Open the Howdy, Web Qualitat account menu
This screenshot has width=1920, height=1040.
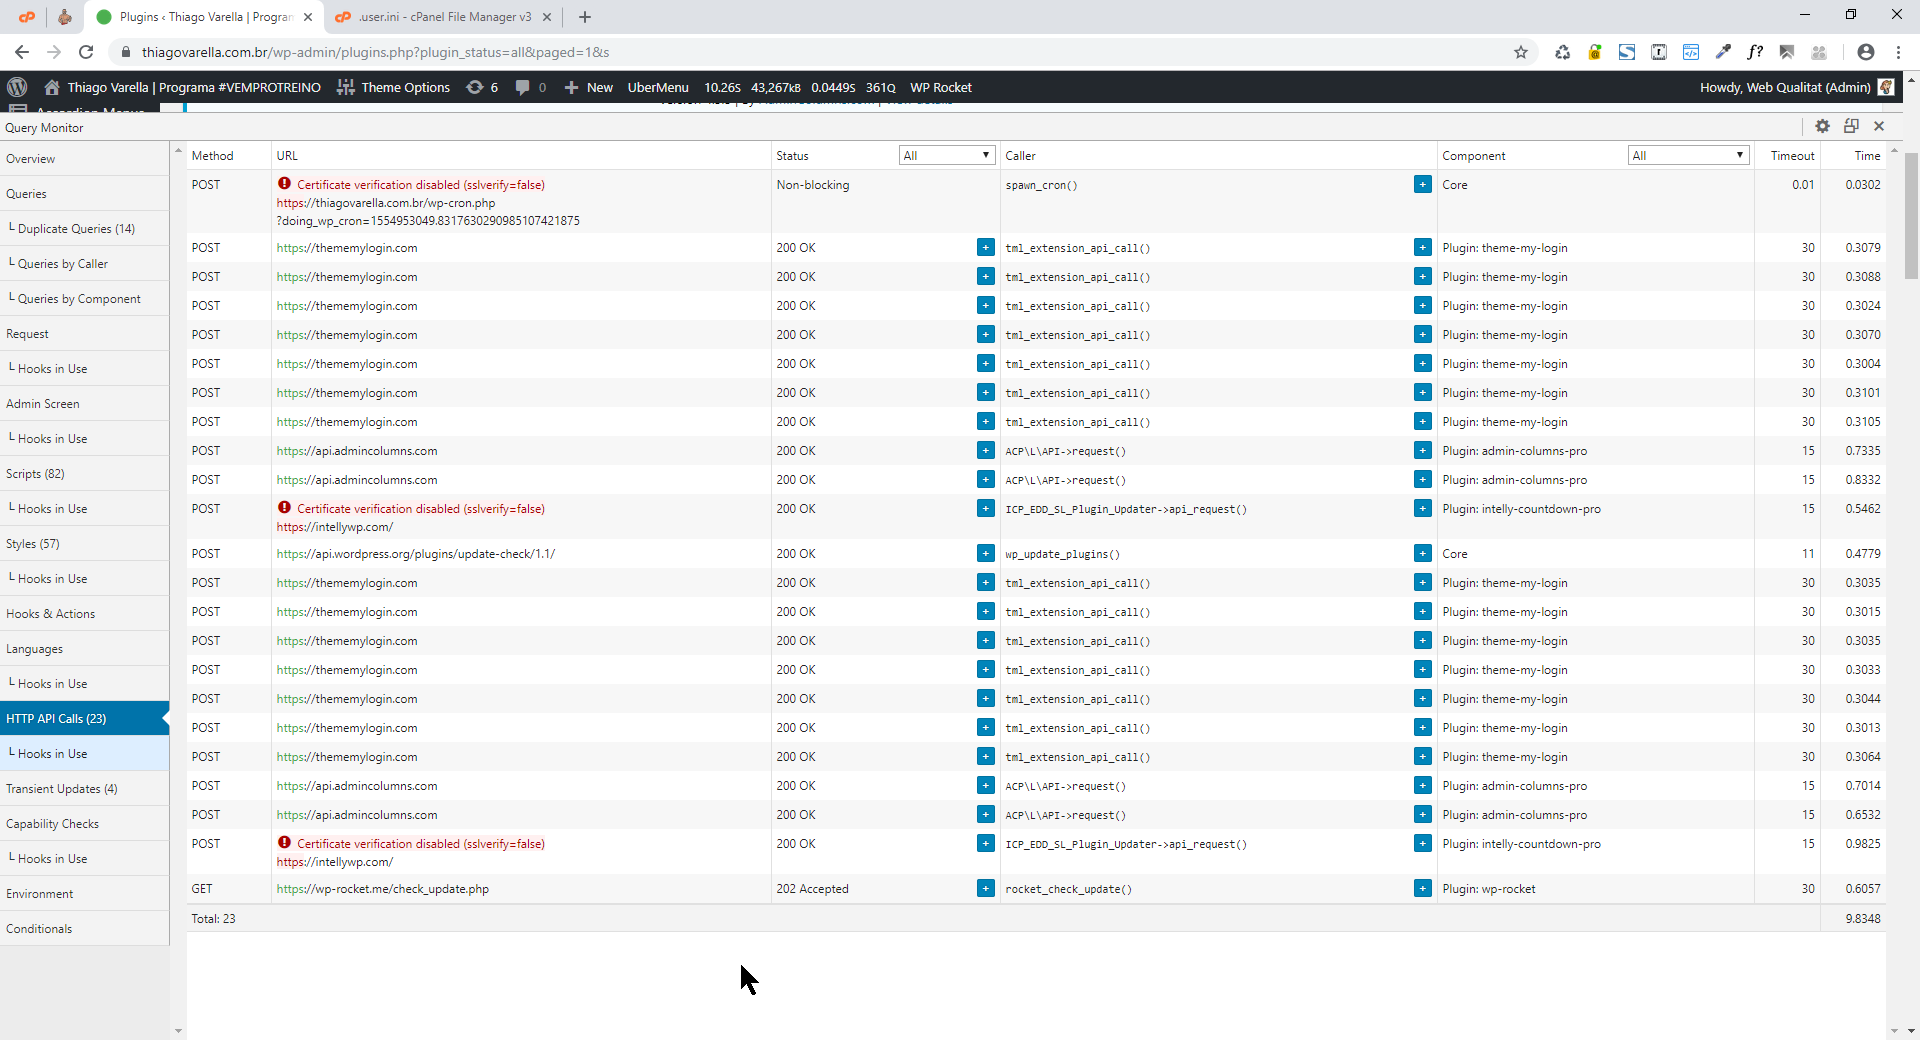coord(1797,87)
